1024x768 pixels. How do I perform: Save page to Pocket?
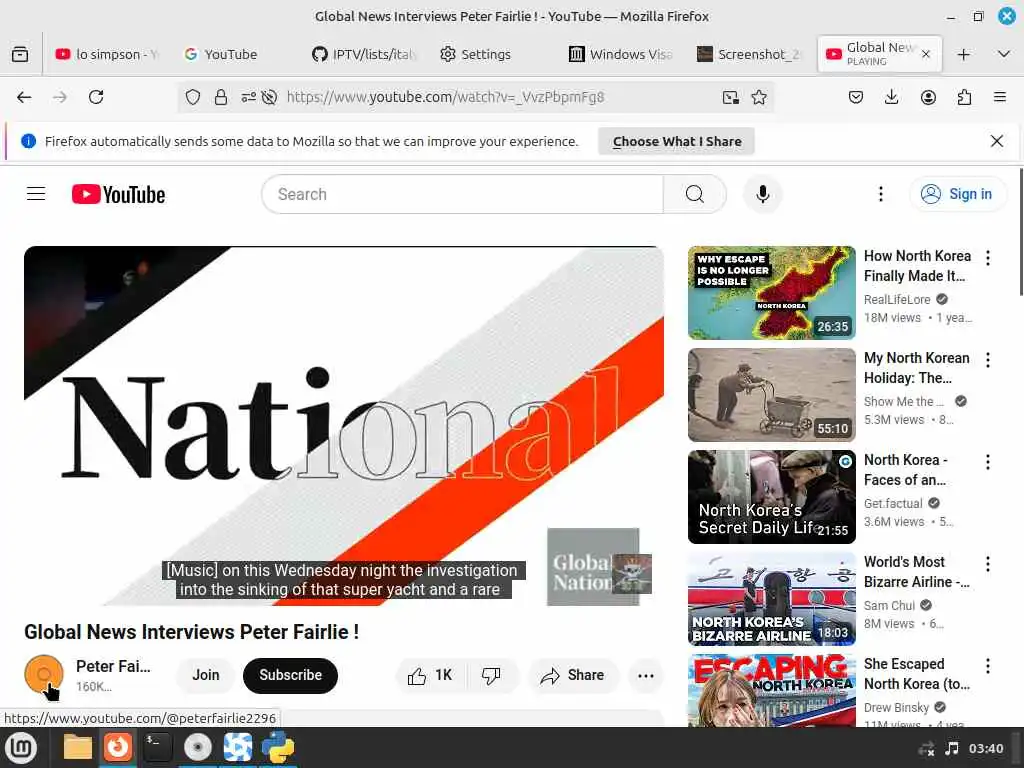856,97
